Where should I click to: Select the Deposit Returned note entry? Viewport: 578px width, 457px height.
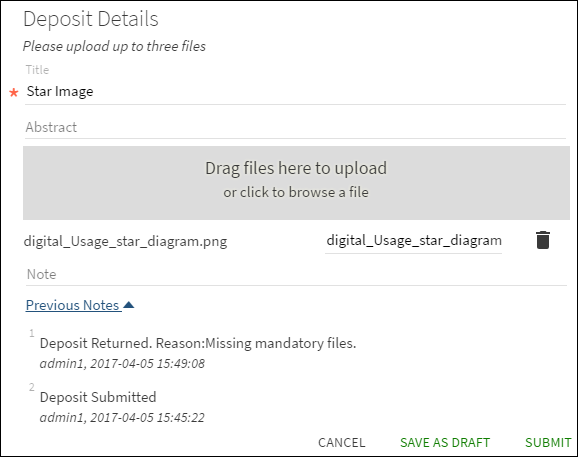coord(198,343)
